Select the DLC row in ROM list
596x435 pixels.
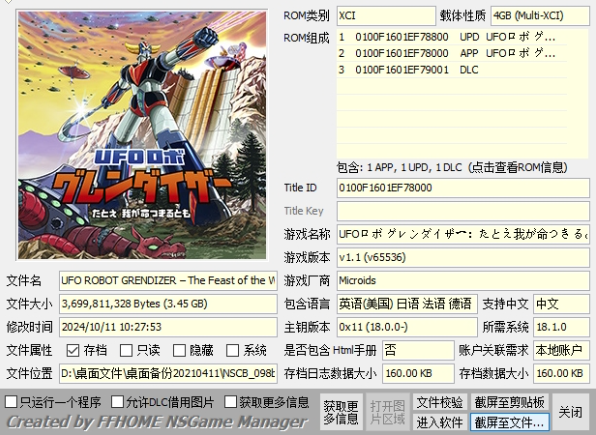[452, 70]
